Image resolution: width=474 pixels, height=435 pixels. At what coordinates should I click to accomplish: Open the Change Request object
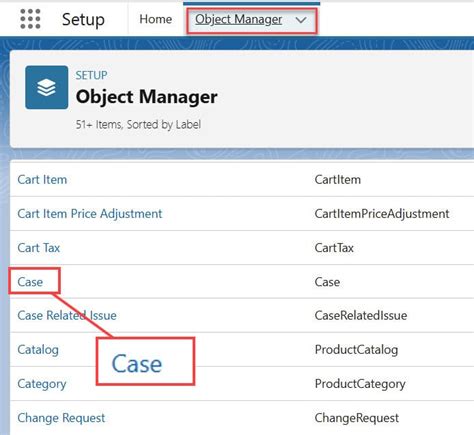(61, 418)
